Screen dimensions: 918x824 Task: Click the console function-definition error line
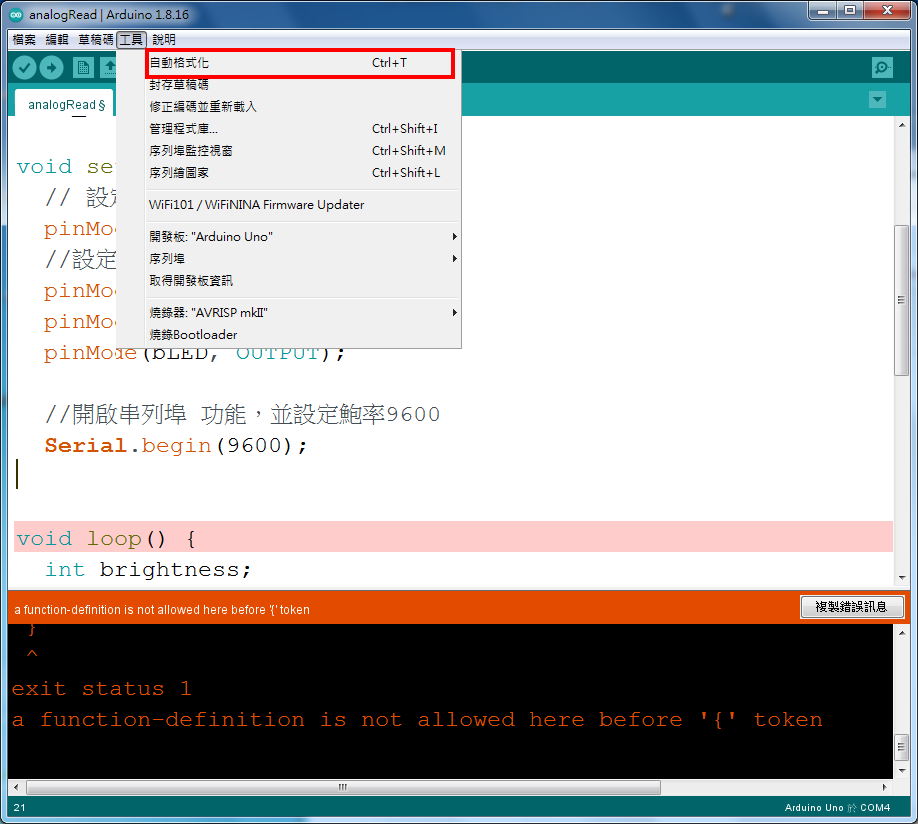[417, 720]
